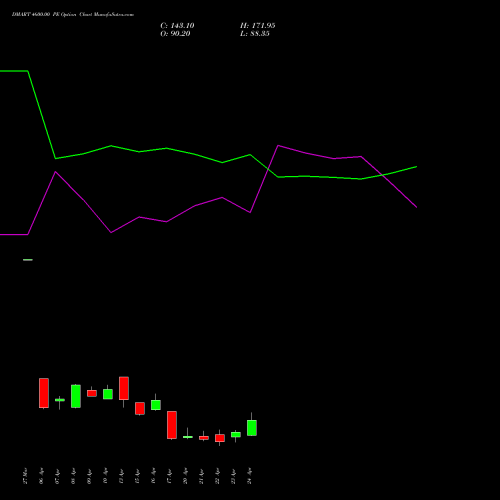The width and height of the screenshot is (500, 500).
Task: Click the green candlestick for 23 Apr
Action: point(236,435)
